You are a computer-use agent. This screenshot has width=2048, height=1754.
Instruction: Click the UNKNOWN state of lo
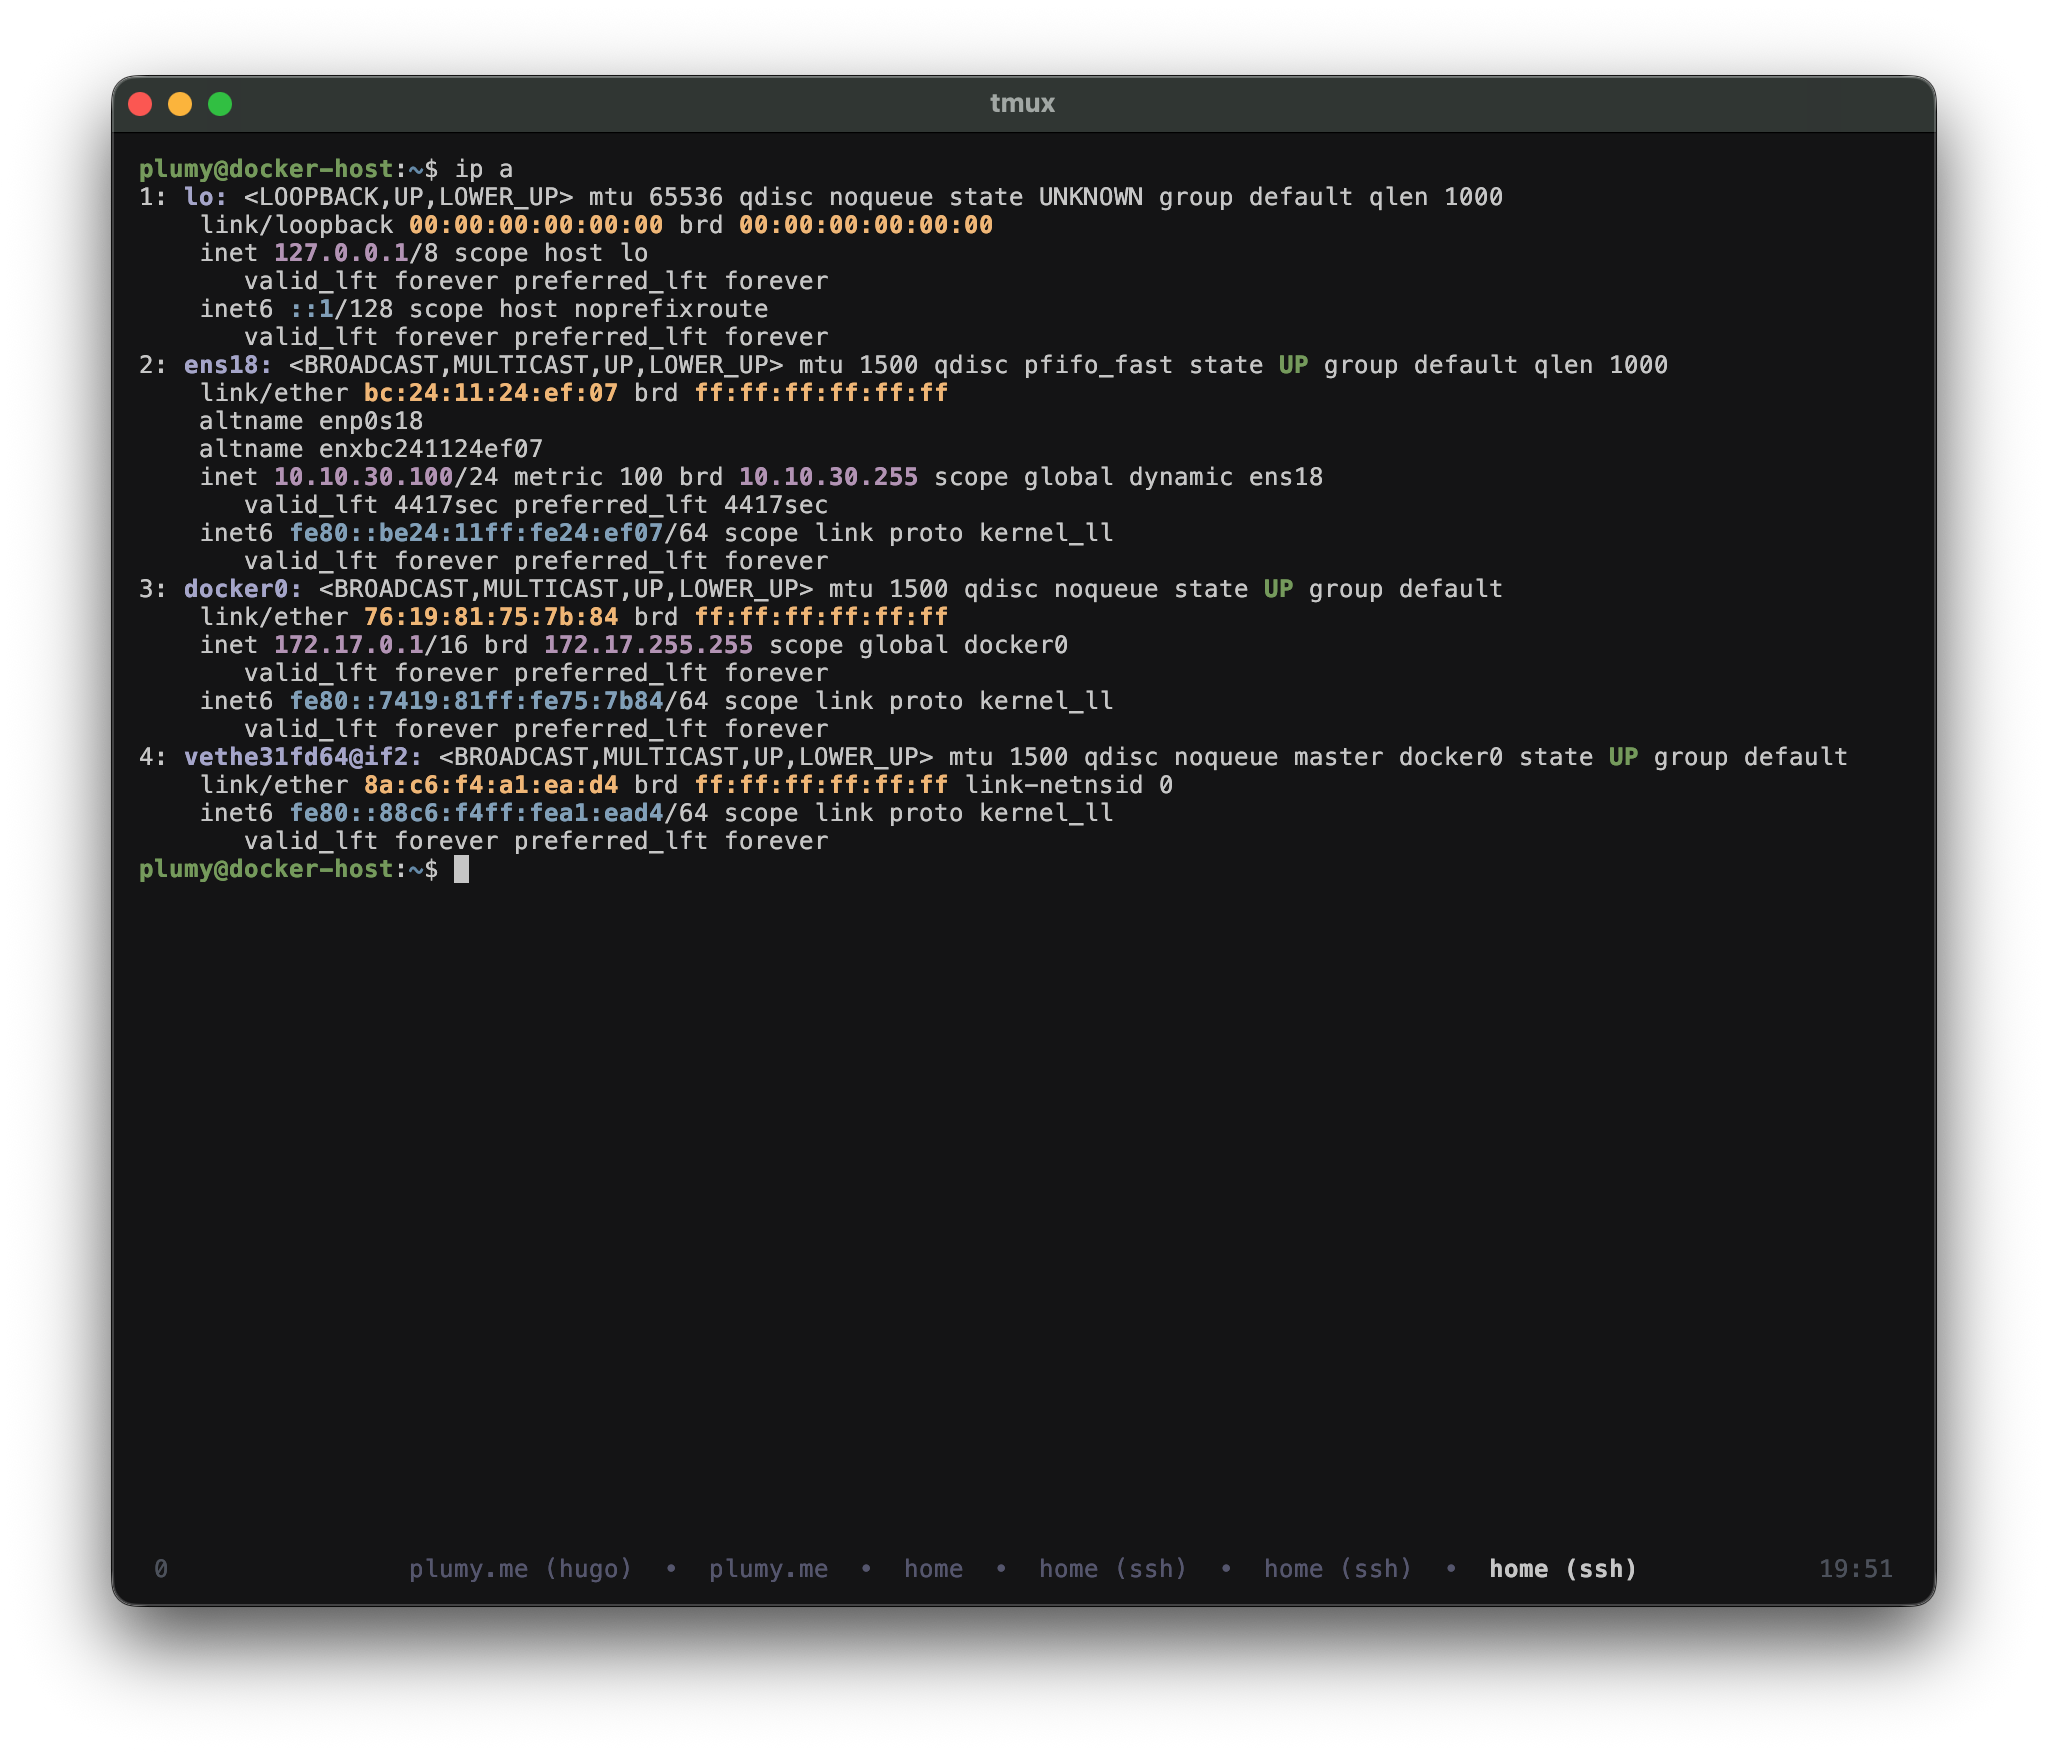(x=1090, y=197)
